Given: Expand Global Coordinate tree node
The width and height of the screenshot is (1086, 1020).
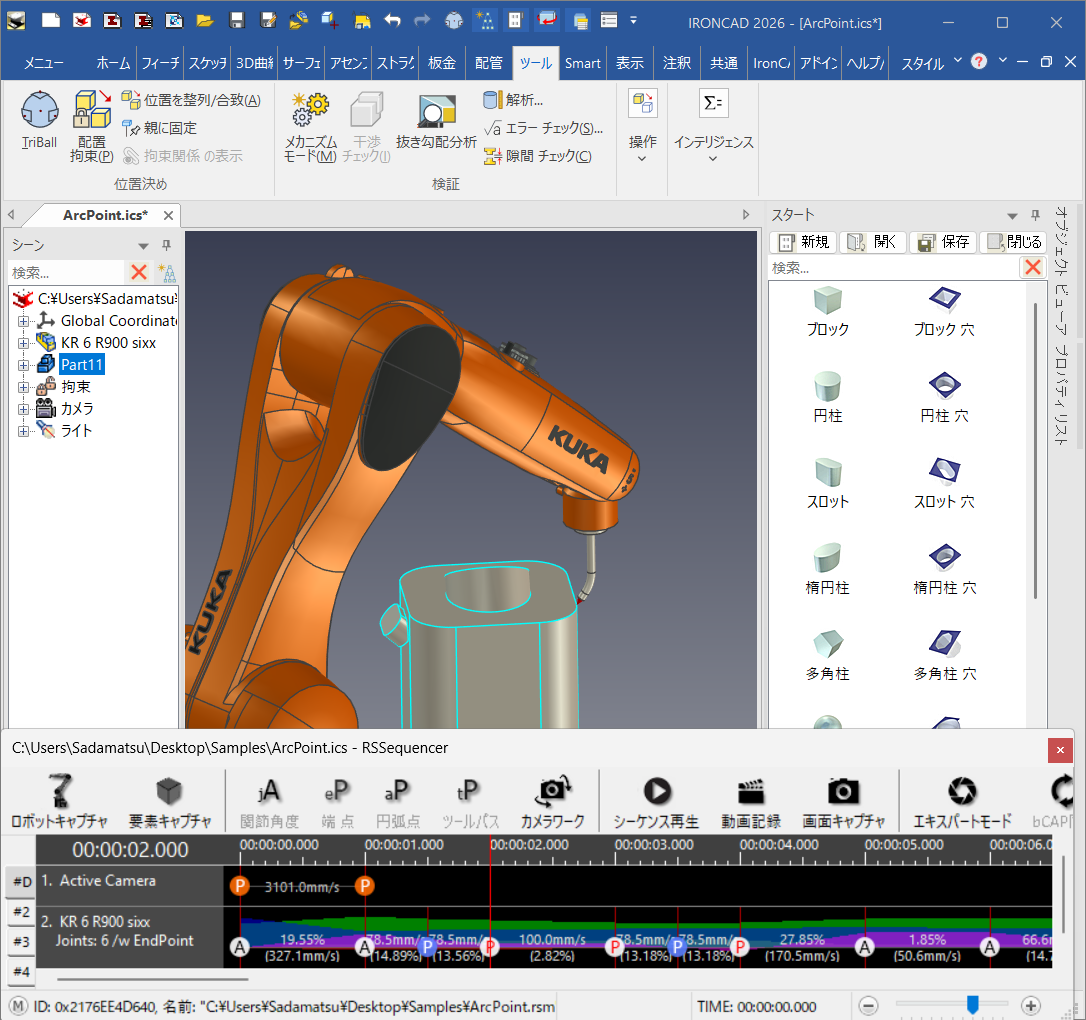Looking at the screenshot, I should pos(23,321).
